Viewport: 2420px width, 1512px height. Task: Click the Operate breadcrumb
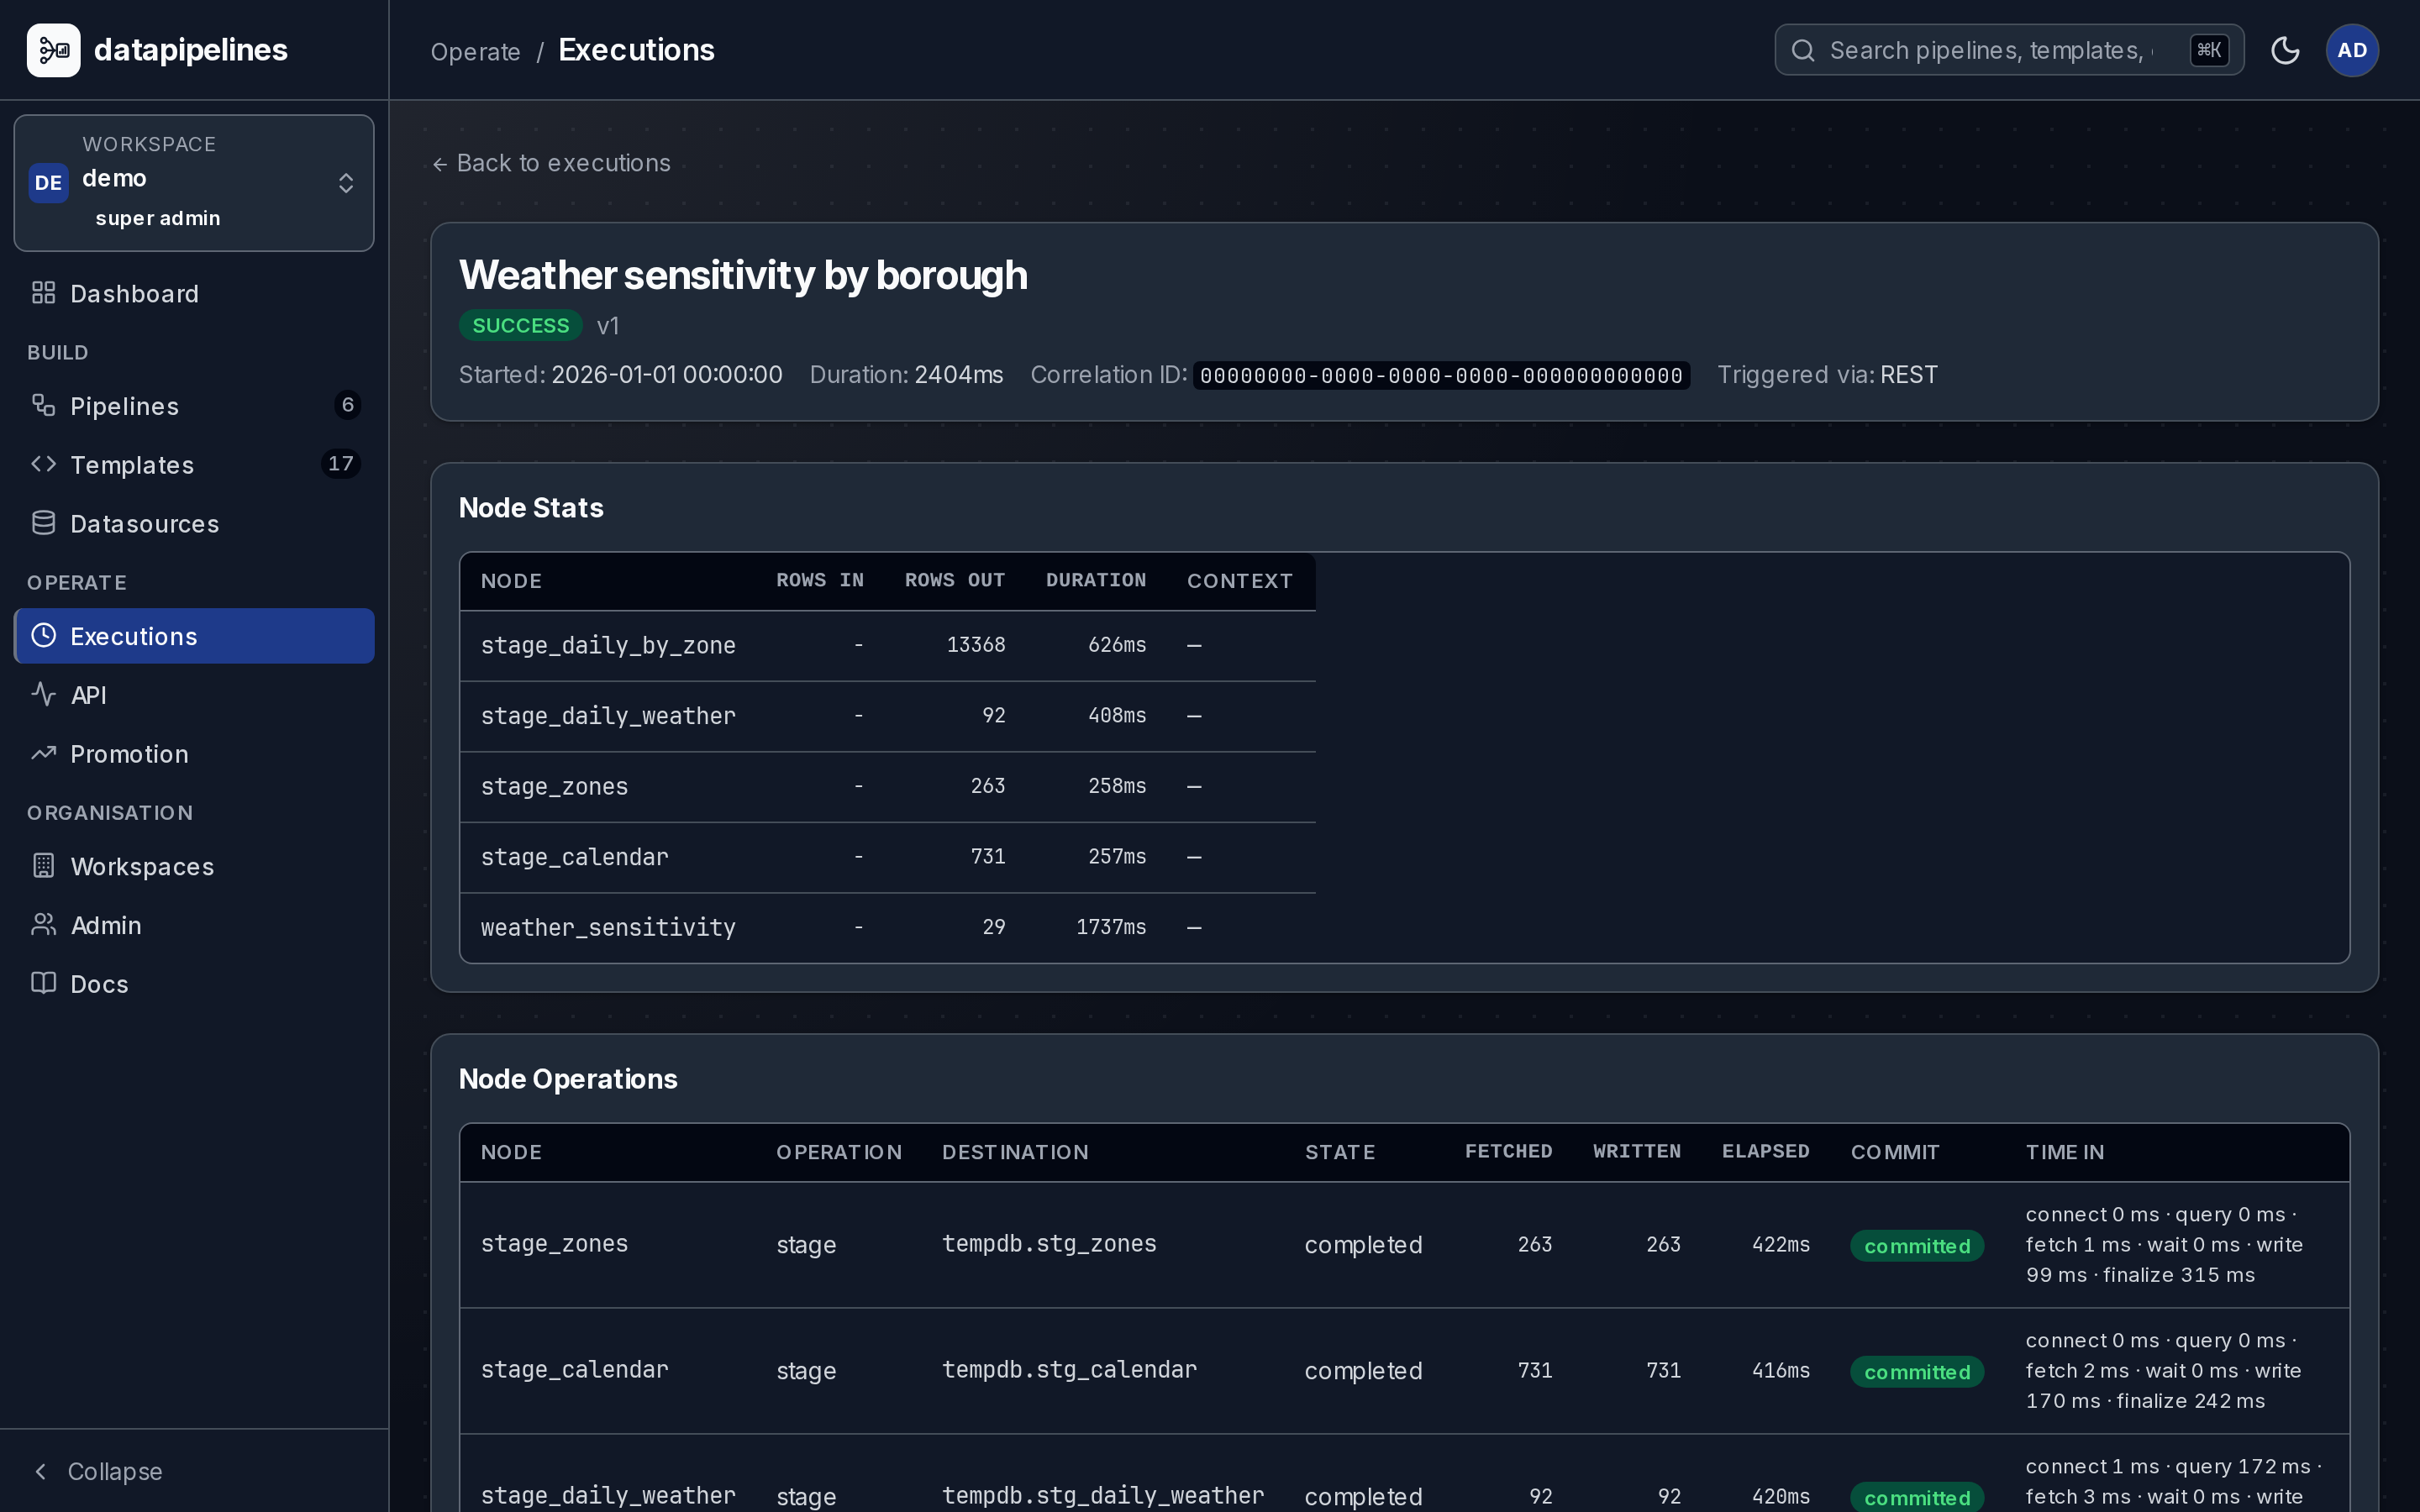pos(475,51)
